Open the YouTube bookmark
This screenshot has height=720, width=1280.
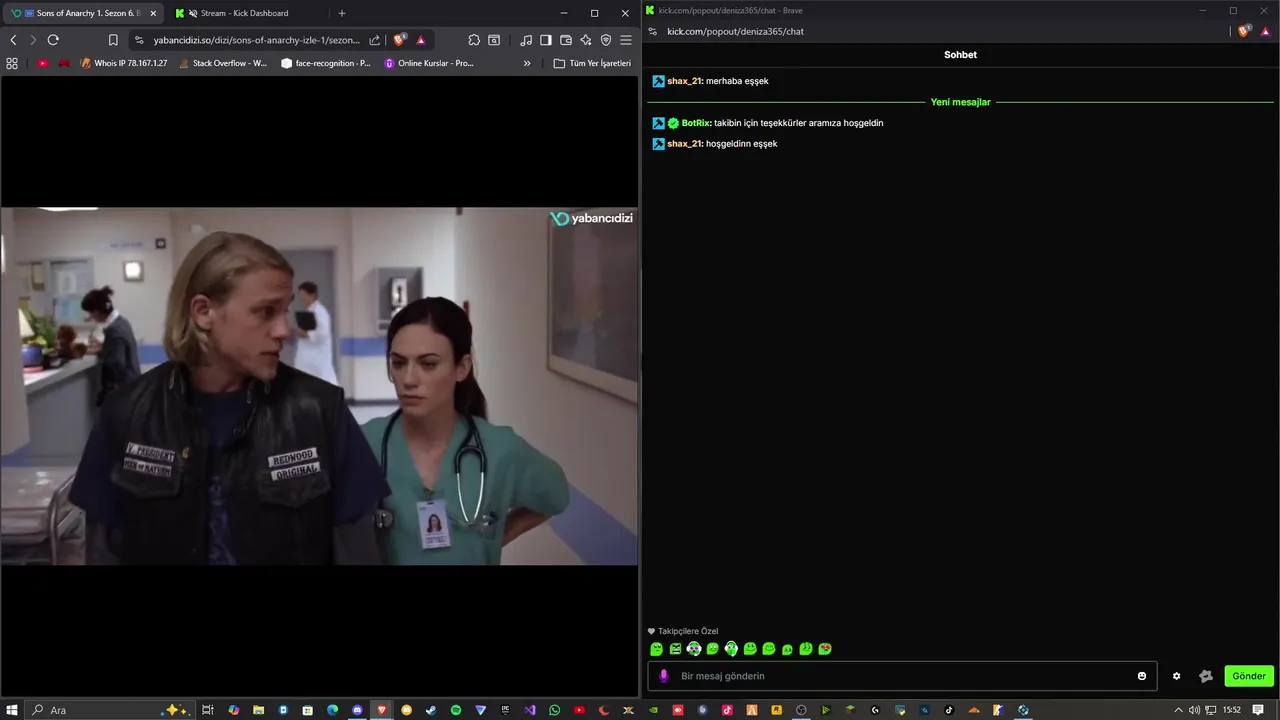pos(43,63)
